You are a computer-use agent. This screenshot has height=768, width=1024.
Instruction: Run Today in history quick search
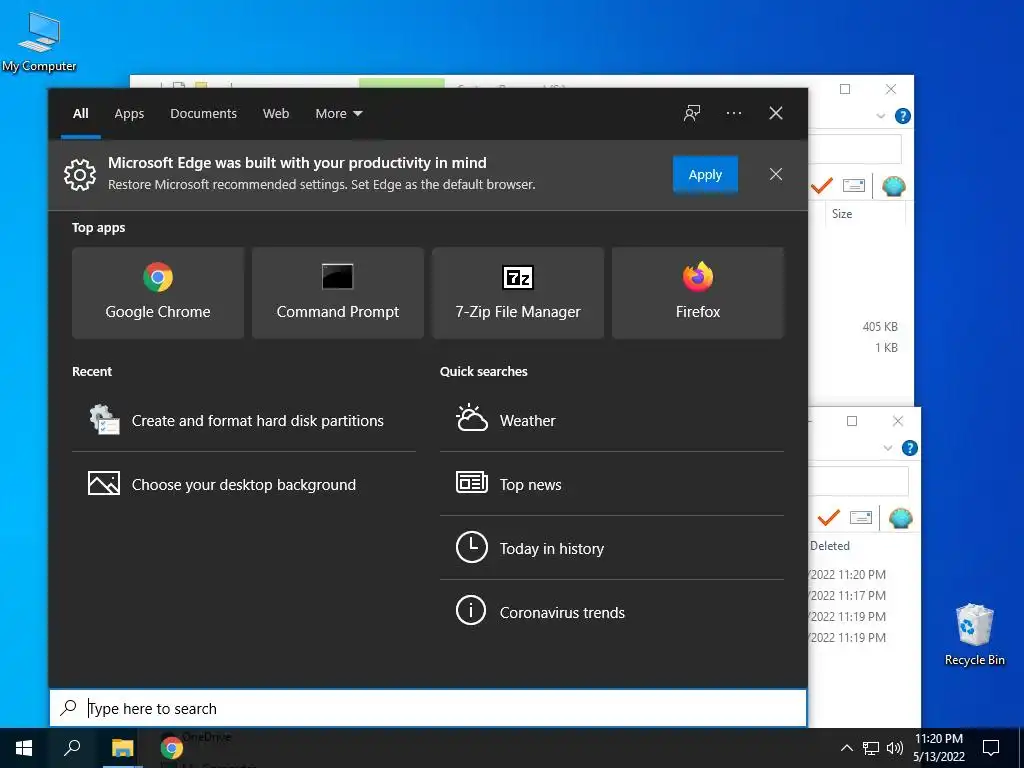click(612, 549)
